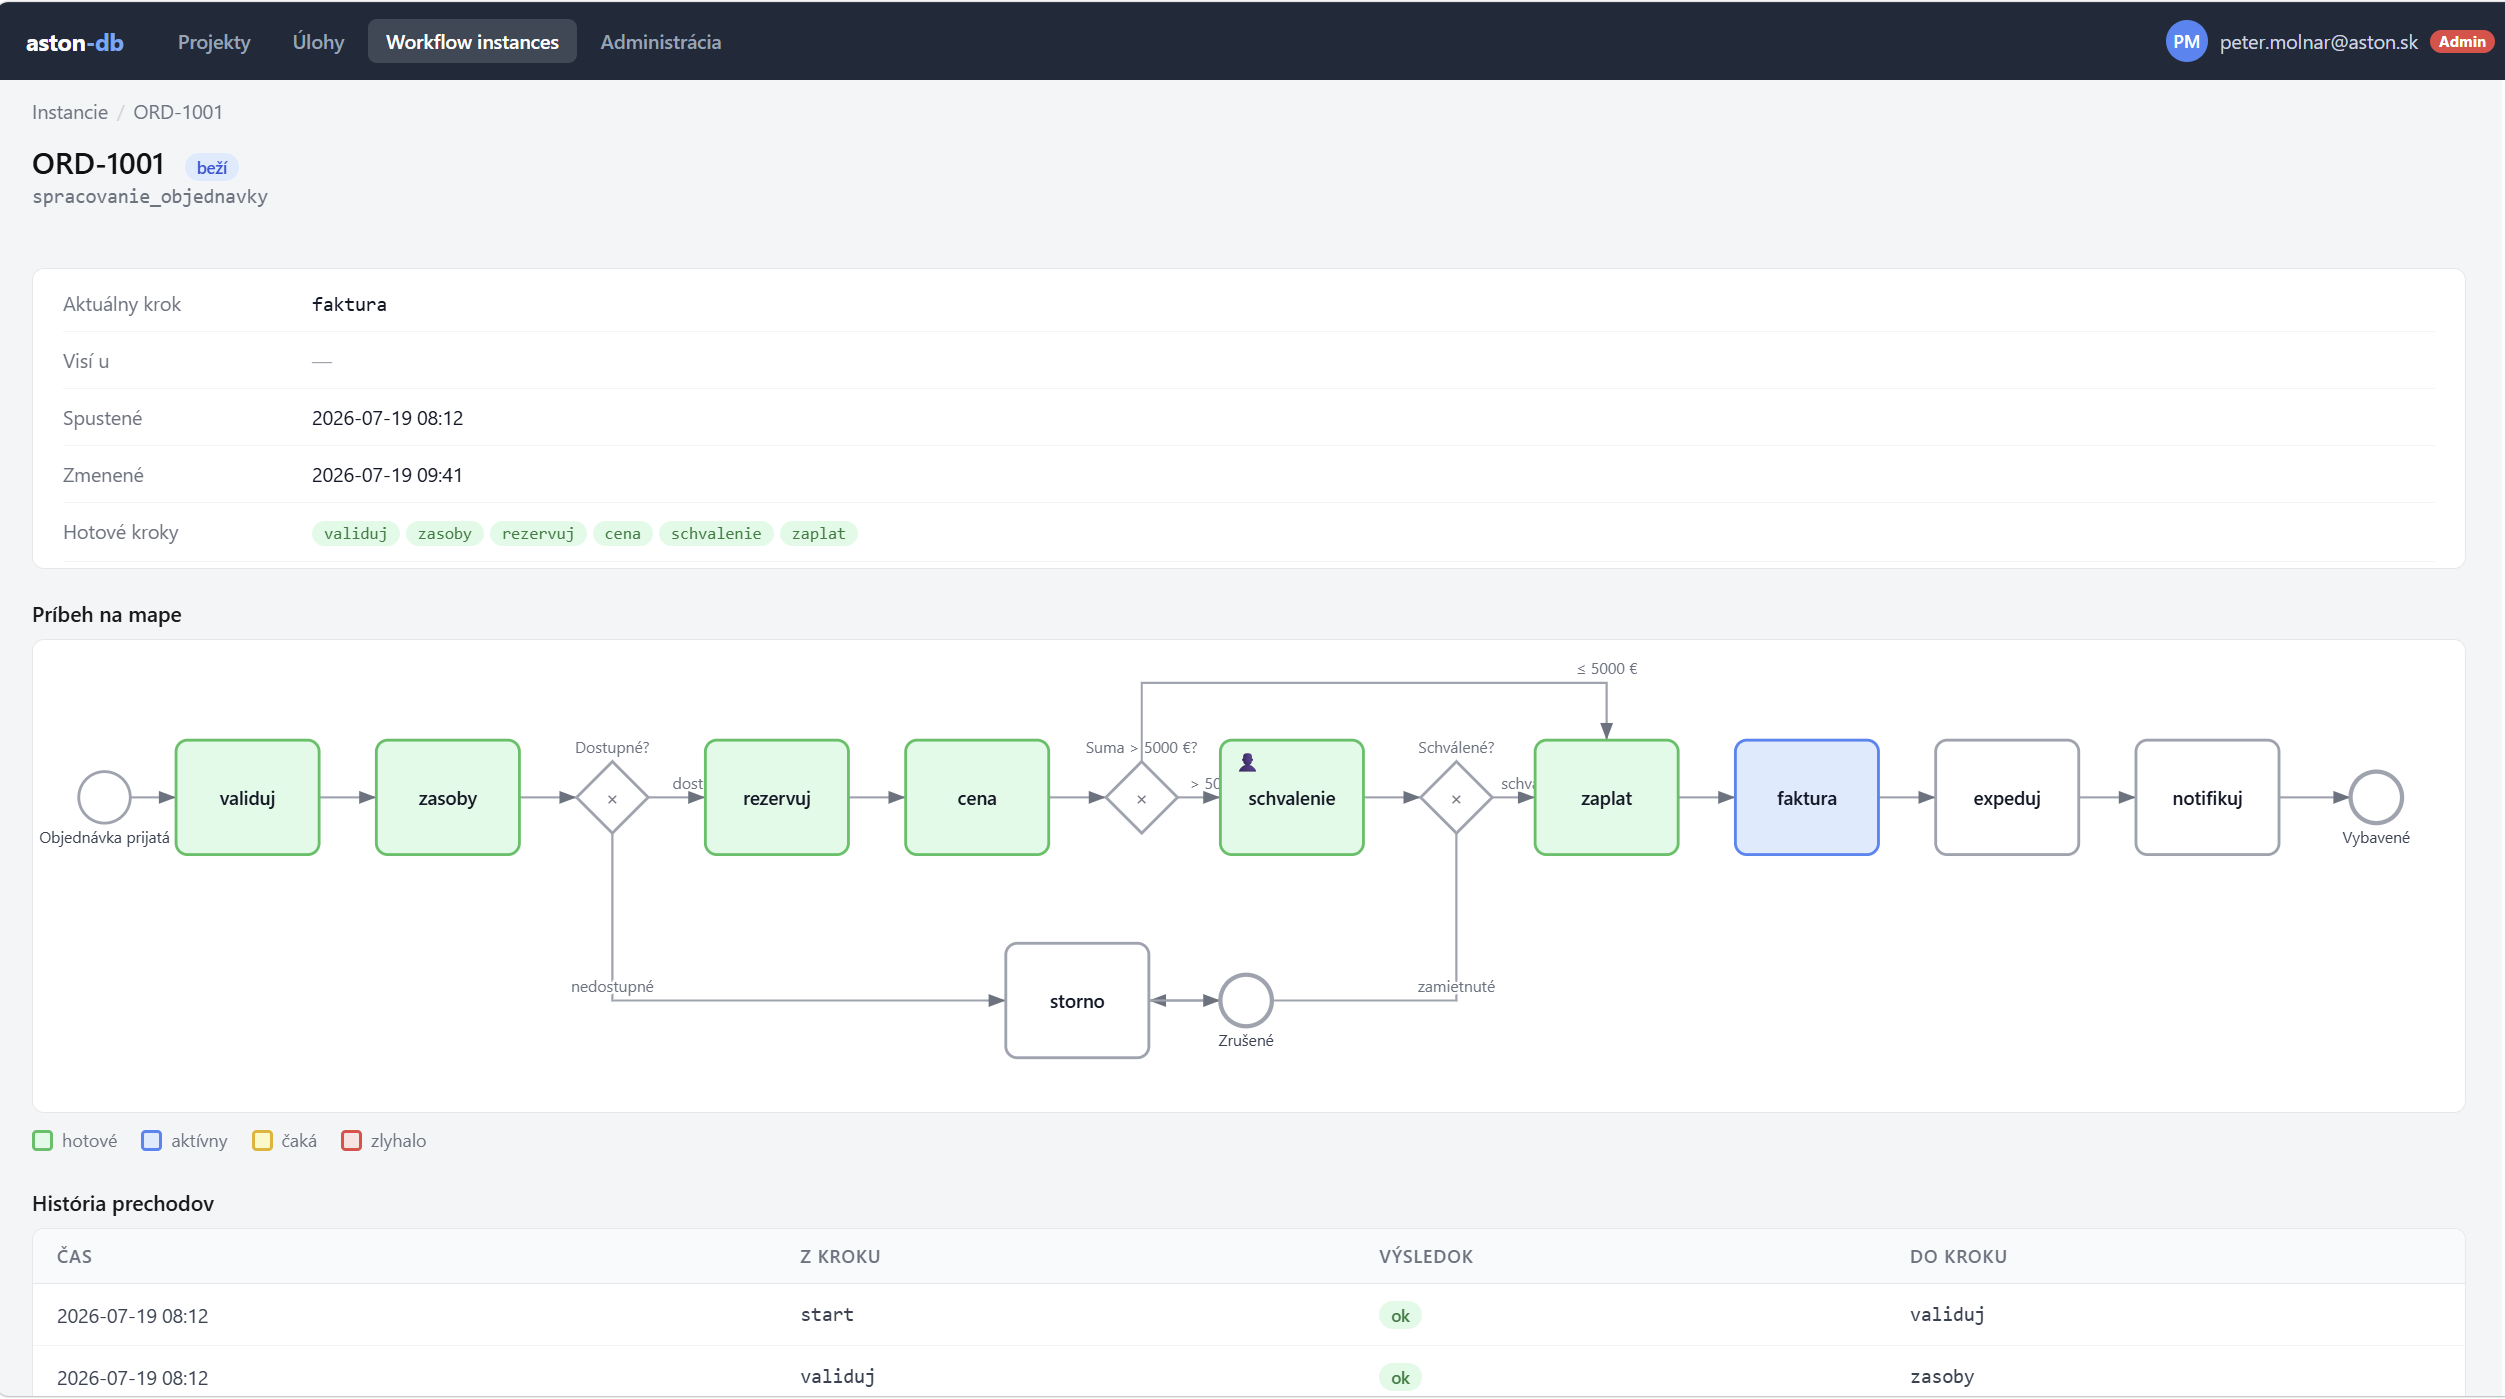Select the rezervuj node on the map

(x=776, y=798)
